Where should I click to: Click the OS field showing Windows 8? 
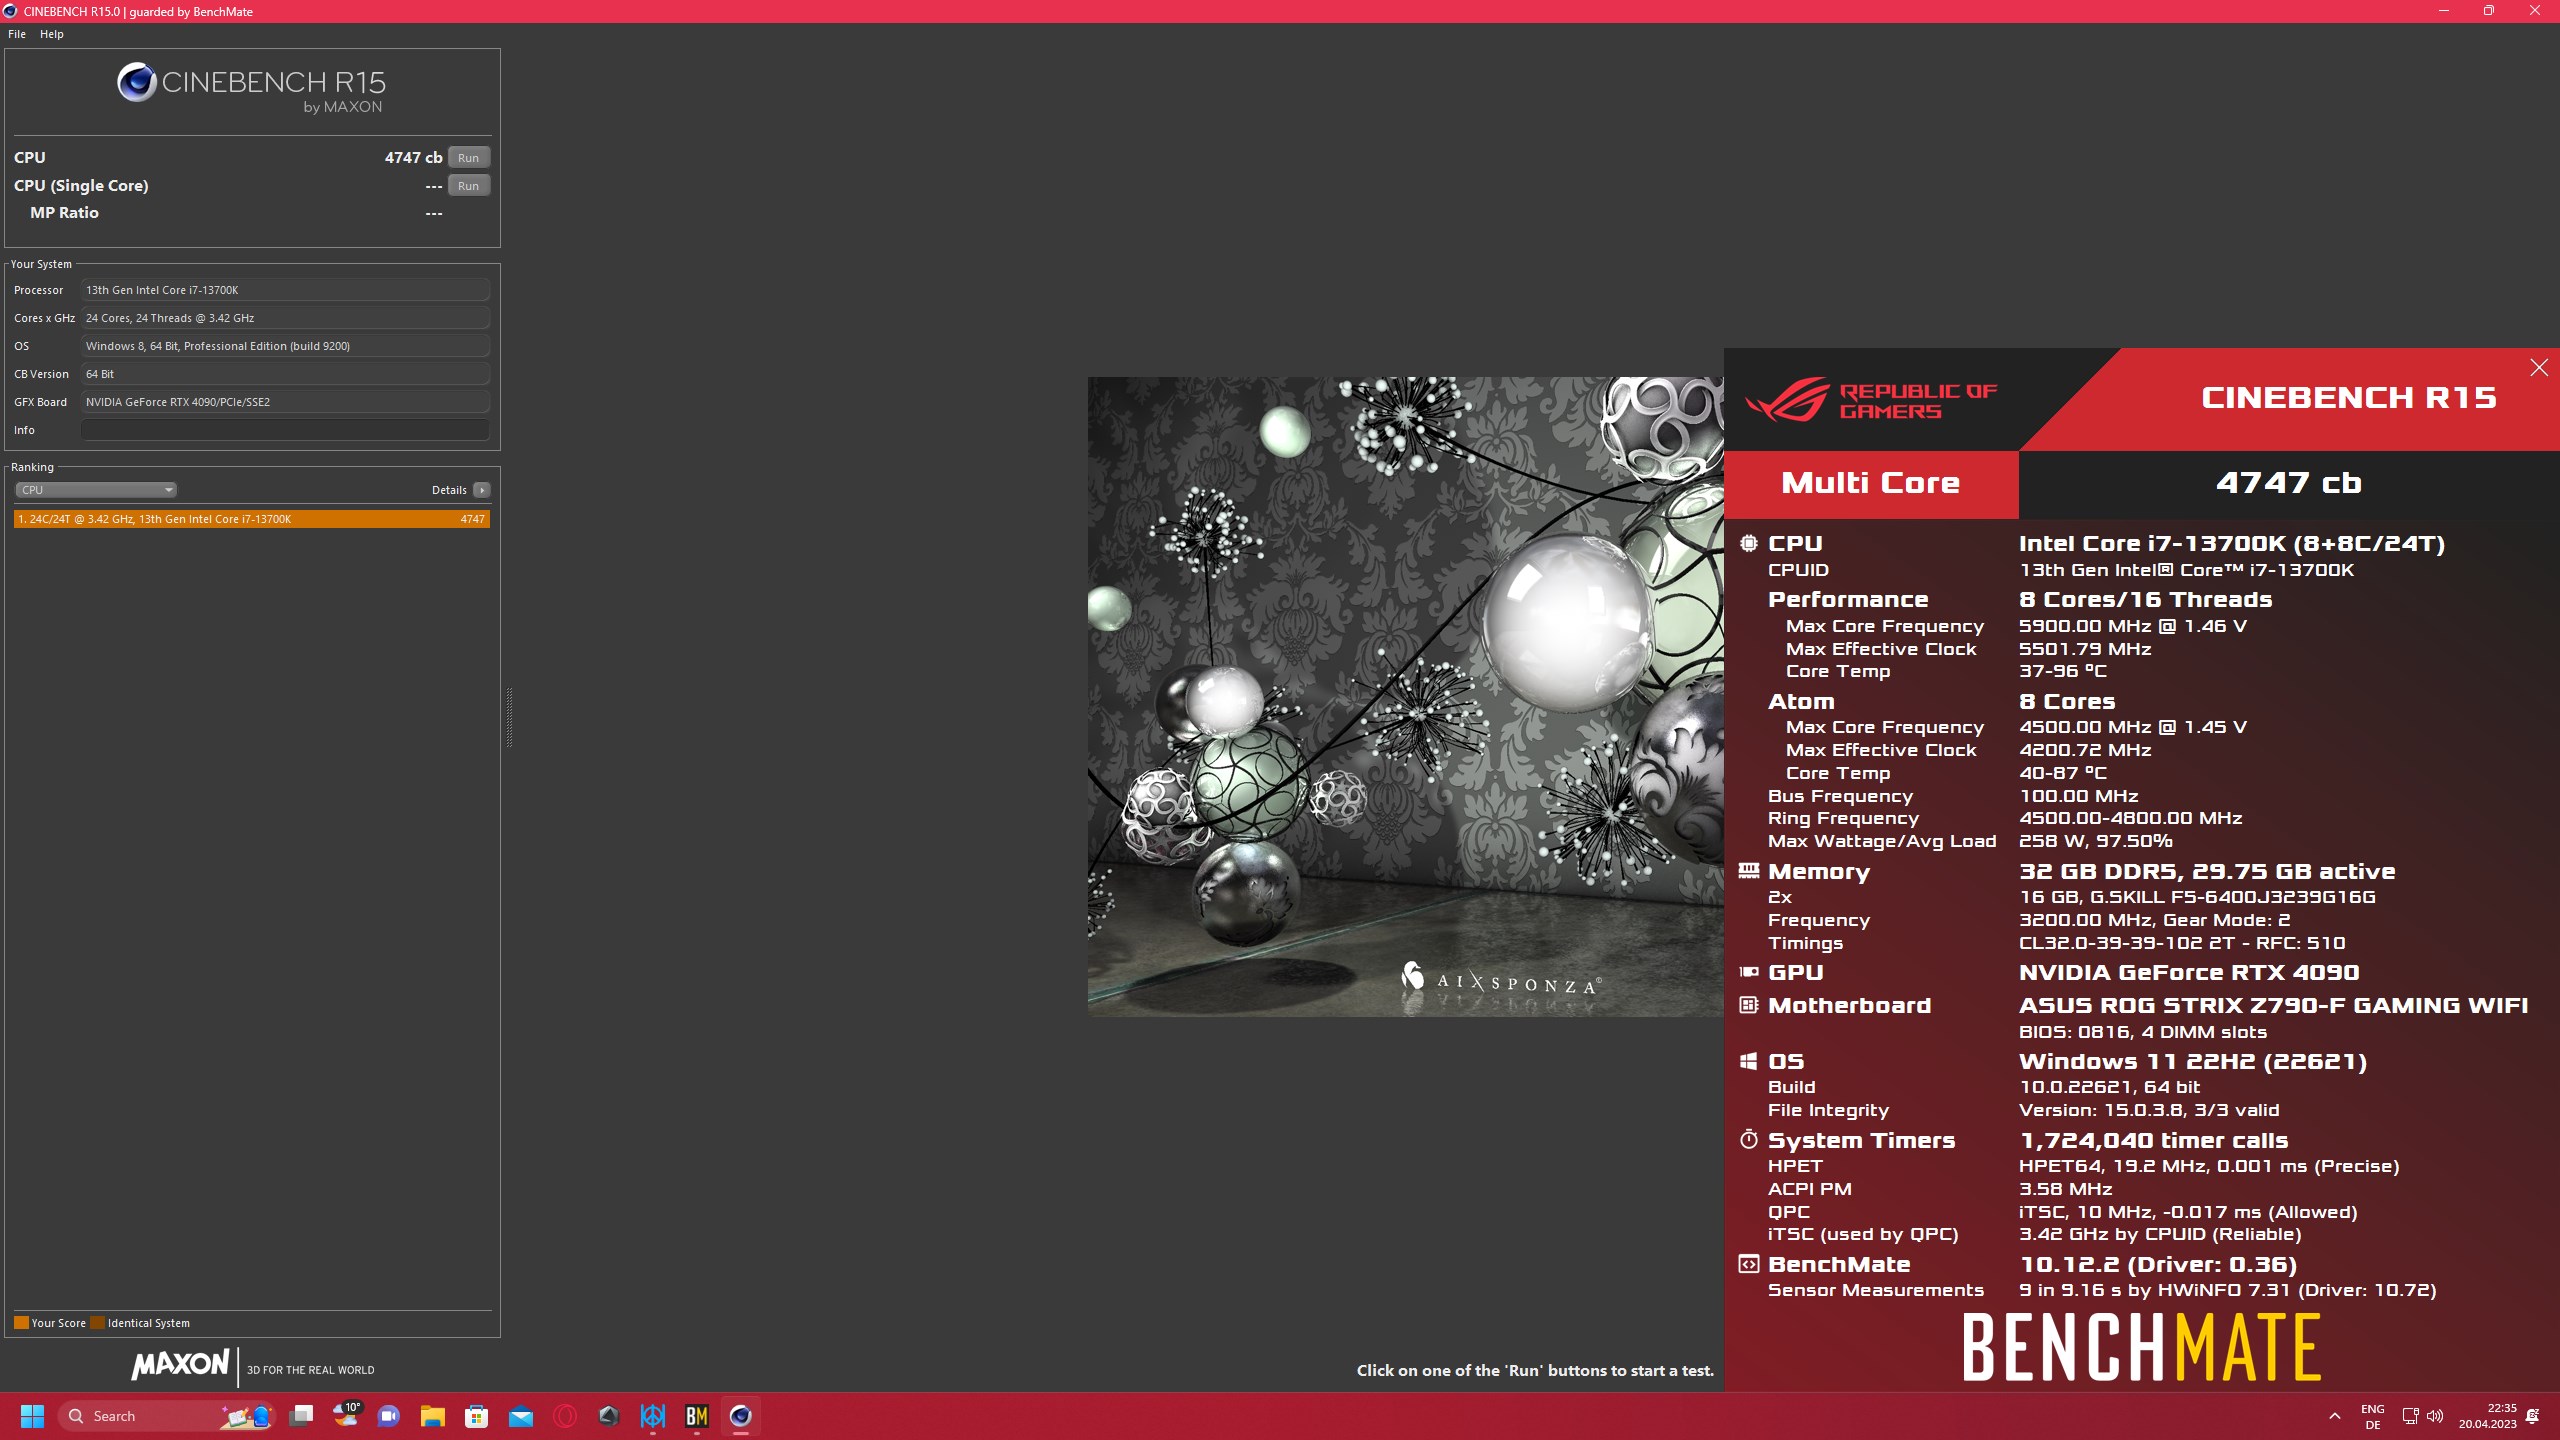[285, 346]
